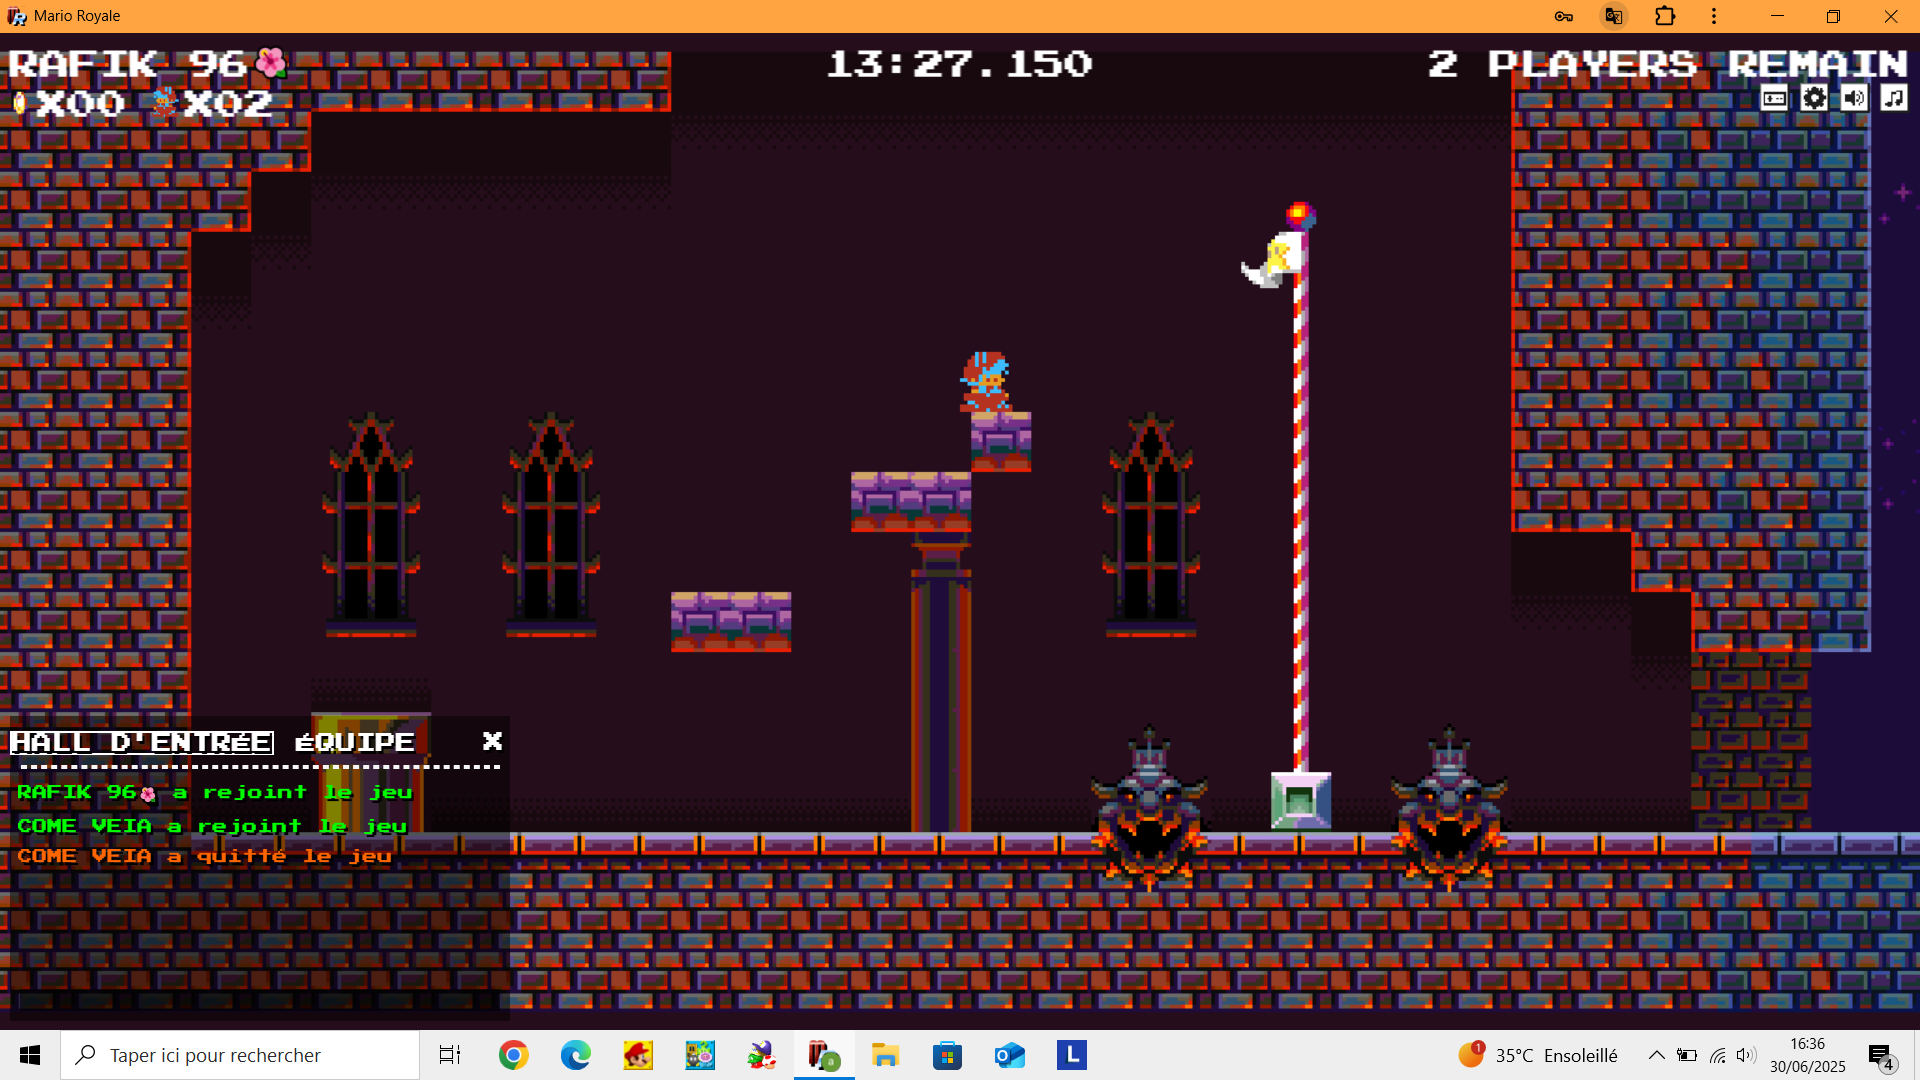
Task: Open Task View from the taskbar
Action: 450,1055
